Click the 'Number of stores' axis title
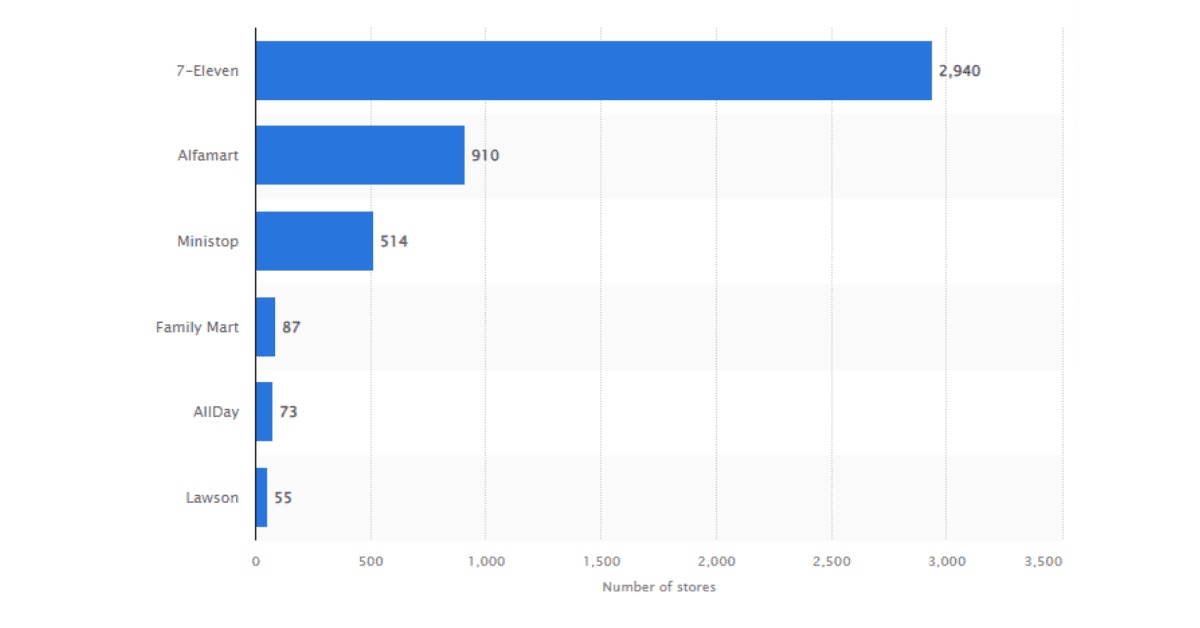The width and height of the screenshot is (1200, 628). [659, 587]
